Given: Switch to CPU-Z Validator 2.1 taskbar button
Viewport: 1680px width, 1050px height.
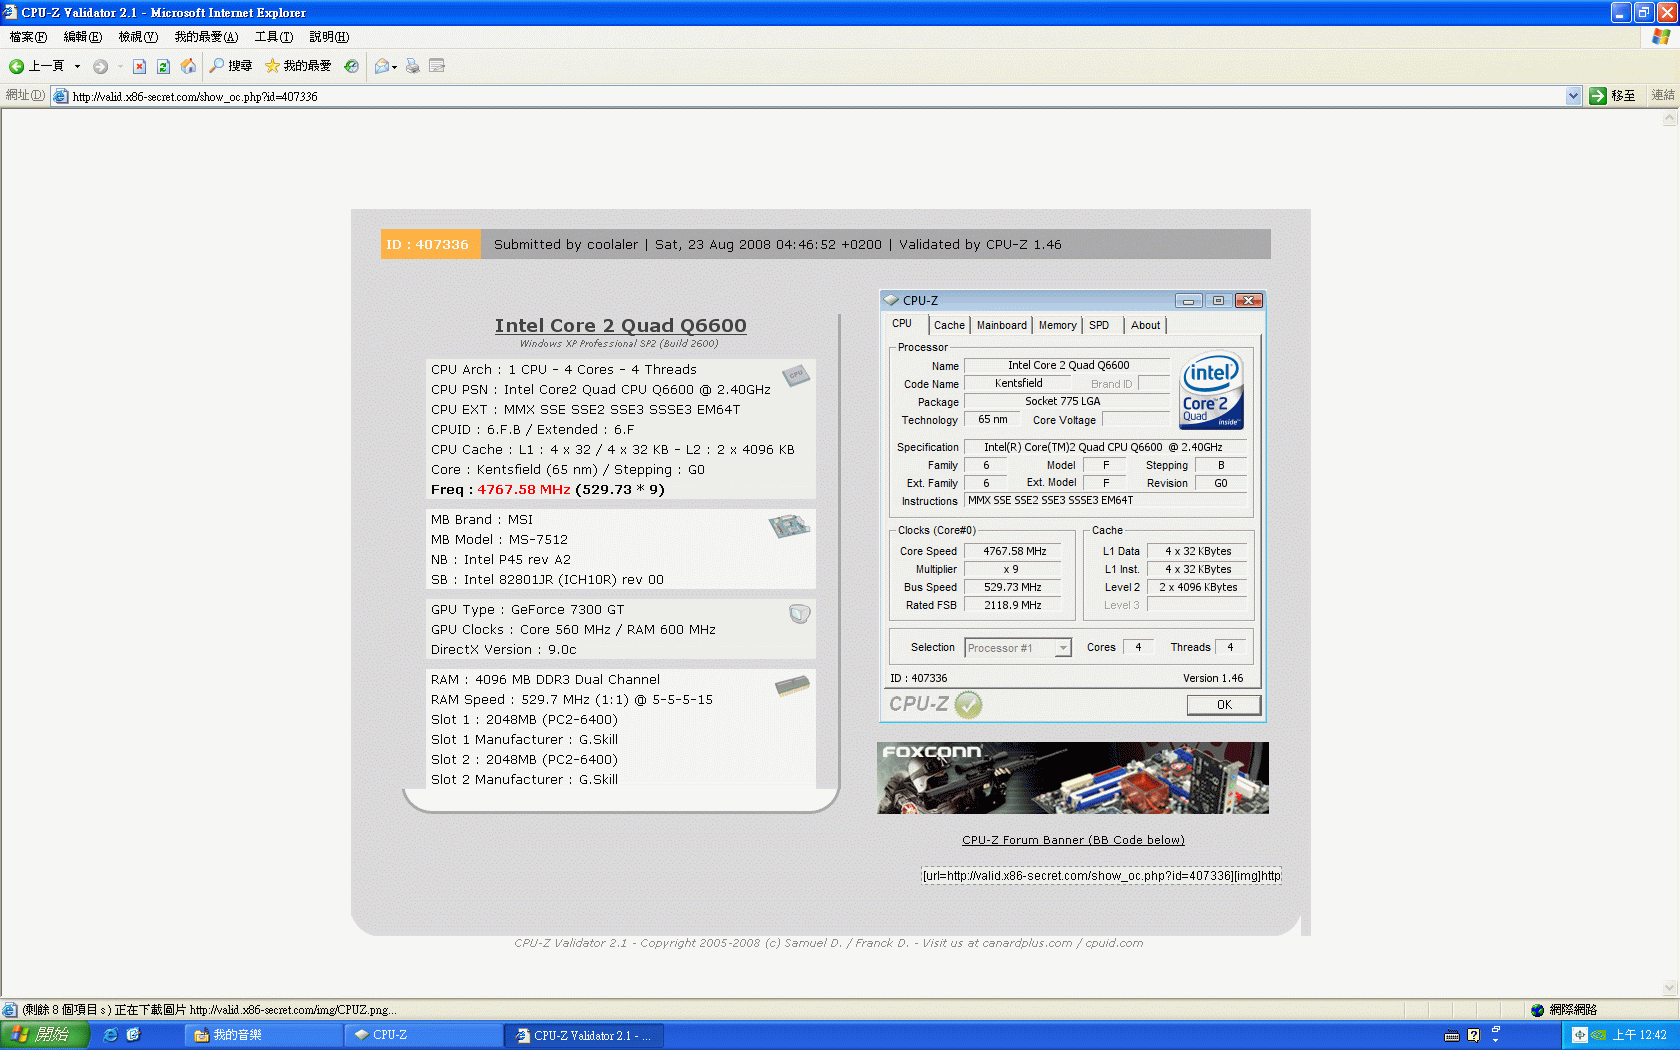Looking at the screenshot, I should pyautogui.click(x=583, y=1035).
